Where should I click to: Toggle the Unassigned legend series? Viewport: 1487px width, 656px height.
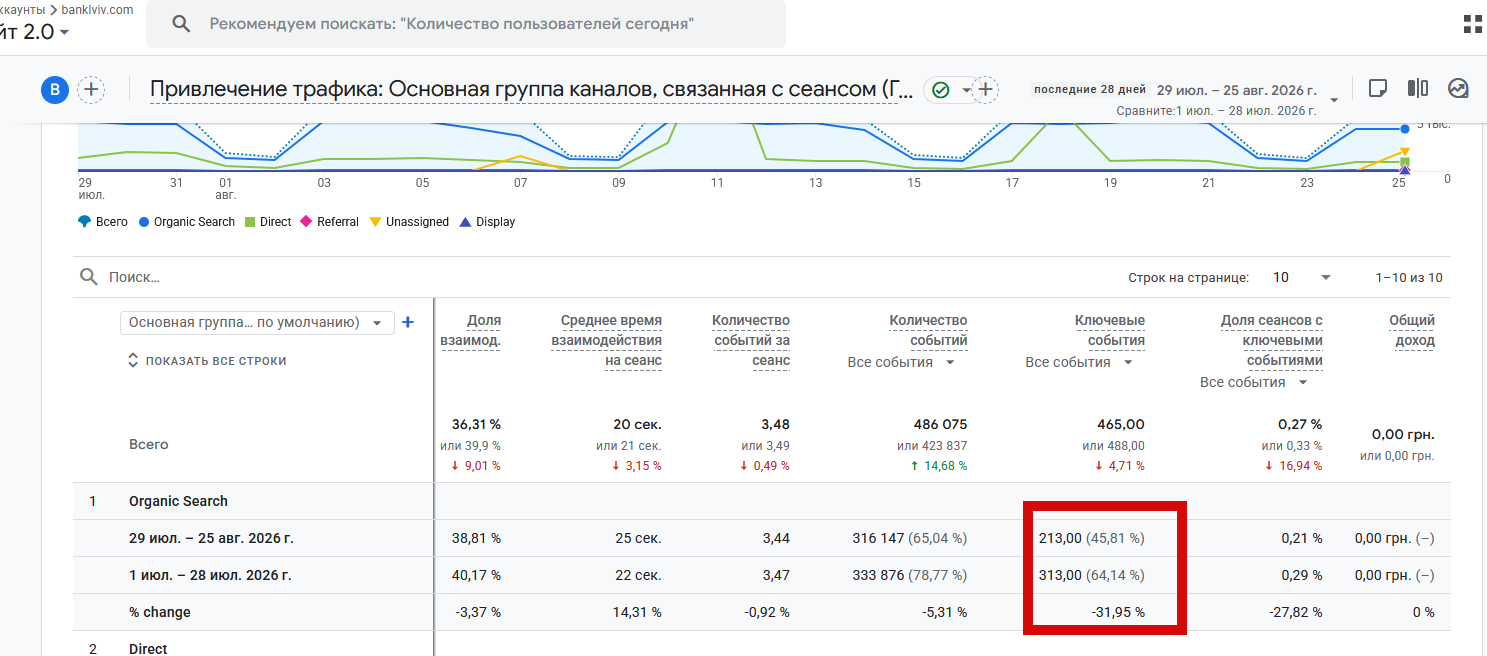[409, 222]
